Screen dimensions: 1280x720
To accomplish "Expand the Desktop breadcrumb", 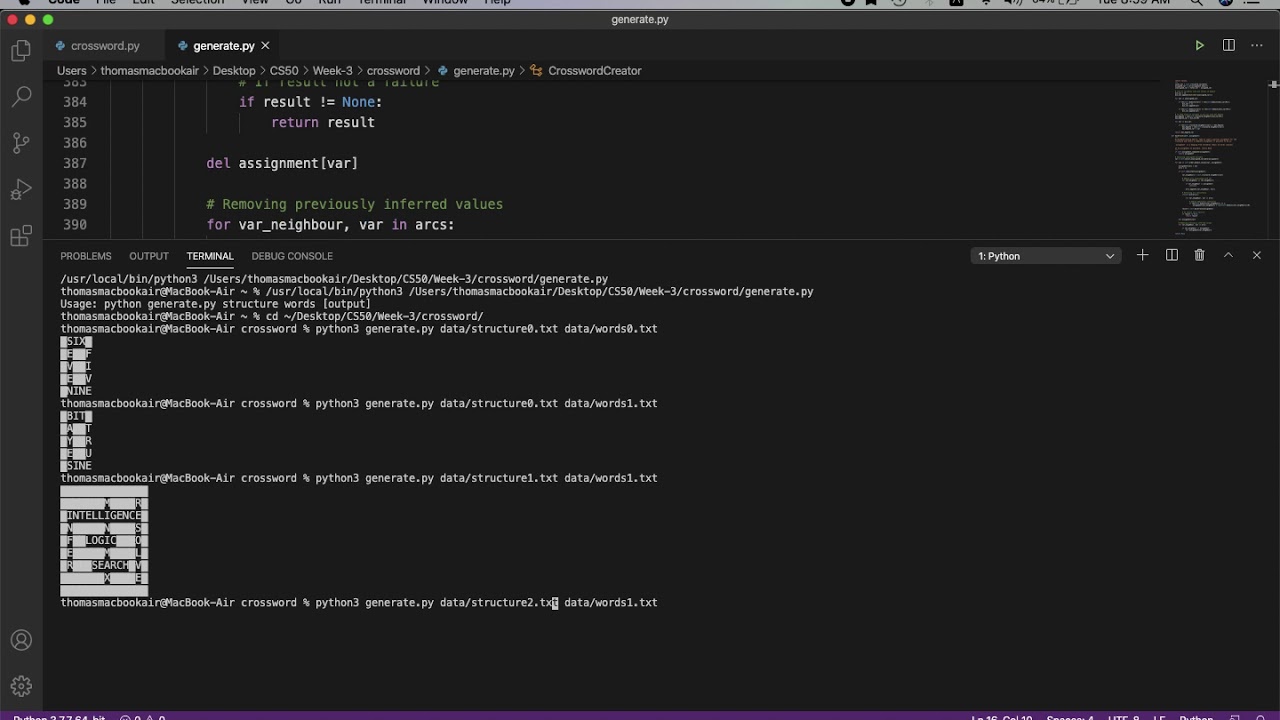I will pyautogui.click(x=234, y=71).
